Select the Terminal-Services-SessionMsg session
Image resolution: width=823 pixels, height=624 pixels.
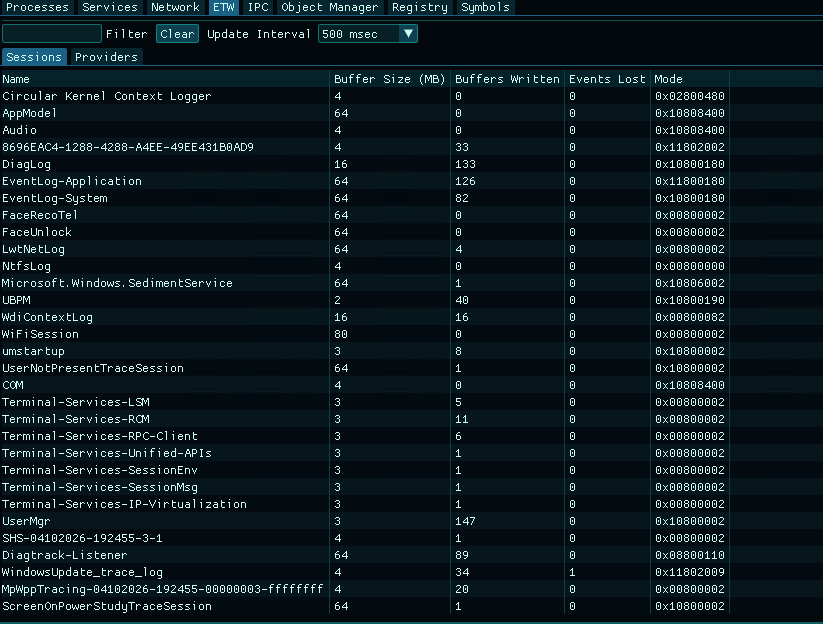(x=365, y=487)
